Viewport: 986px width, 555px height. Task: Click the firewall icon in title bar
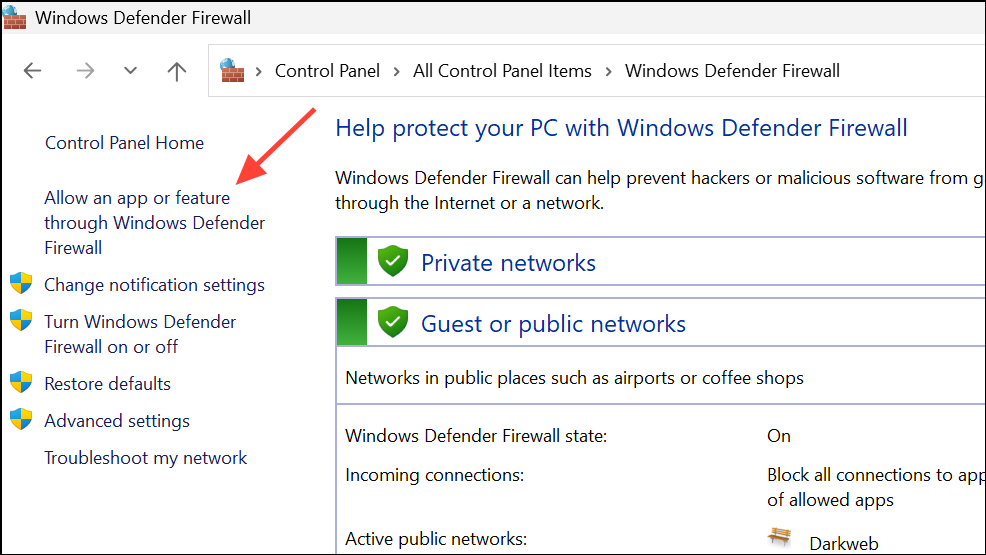click(15, 17)
